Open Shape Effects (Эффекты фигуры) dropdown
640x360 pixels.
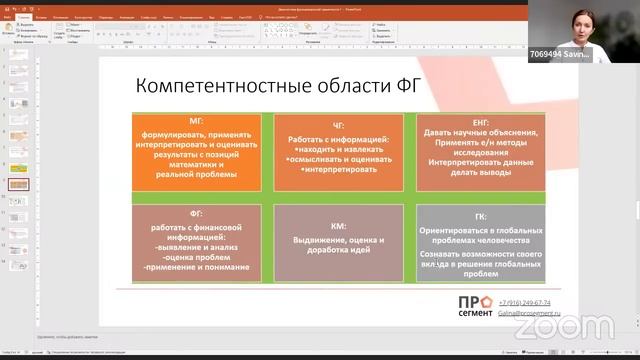pos(349,36)
